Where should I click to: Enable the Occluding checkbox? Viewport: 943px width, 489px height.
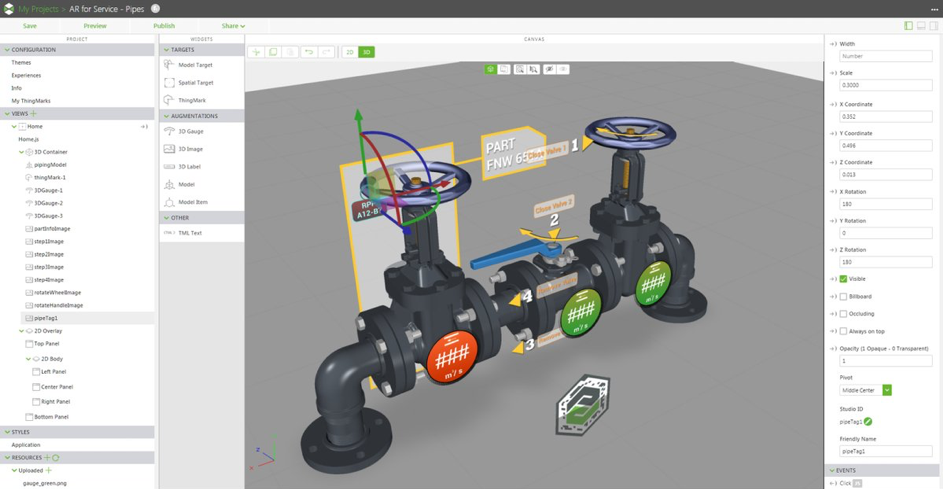843,314
